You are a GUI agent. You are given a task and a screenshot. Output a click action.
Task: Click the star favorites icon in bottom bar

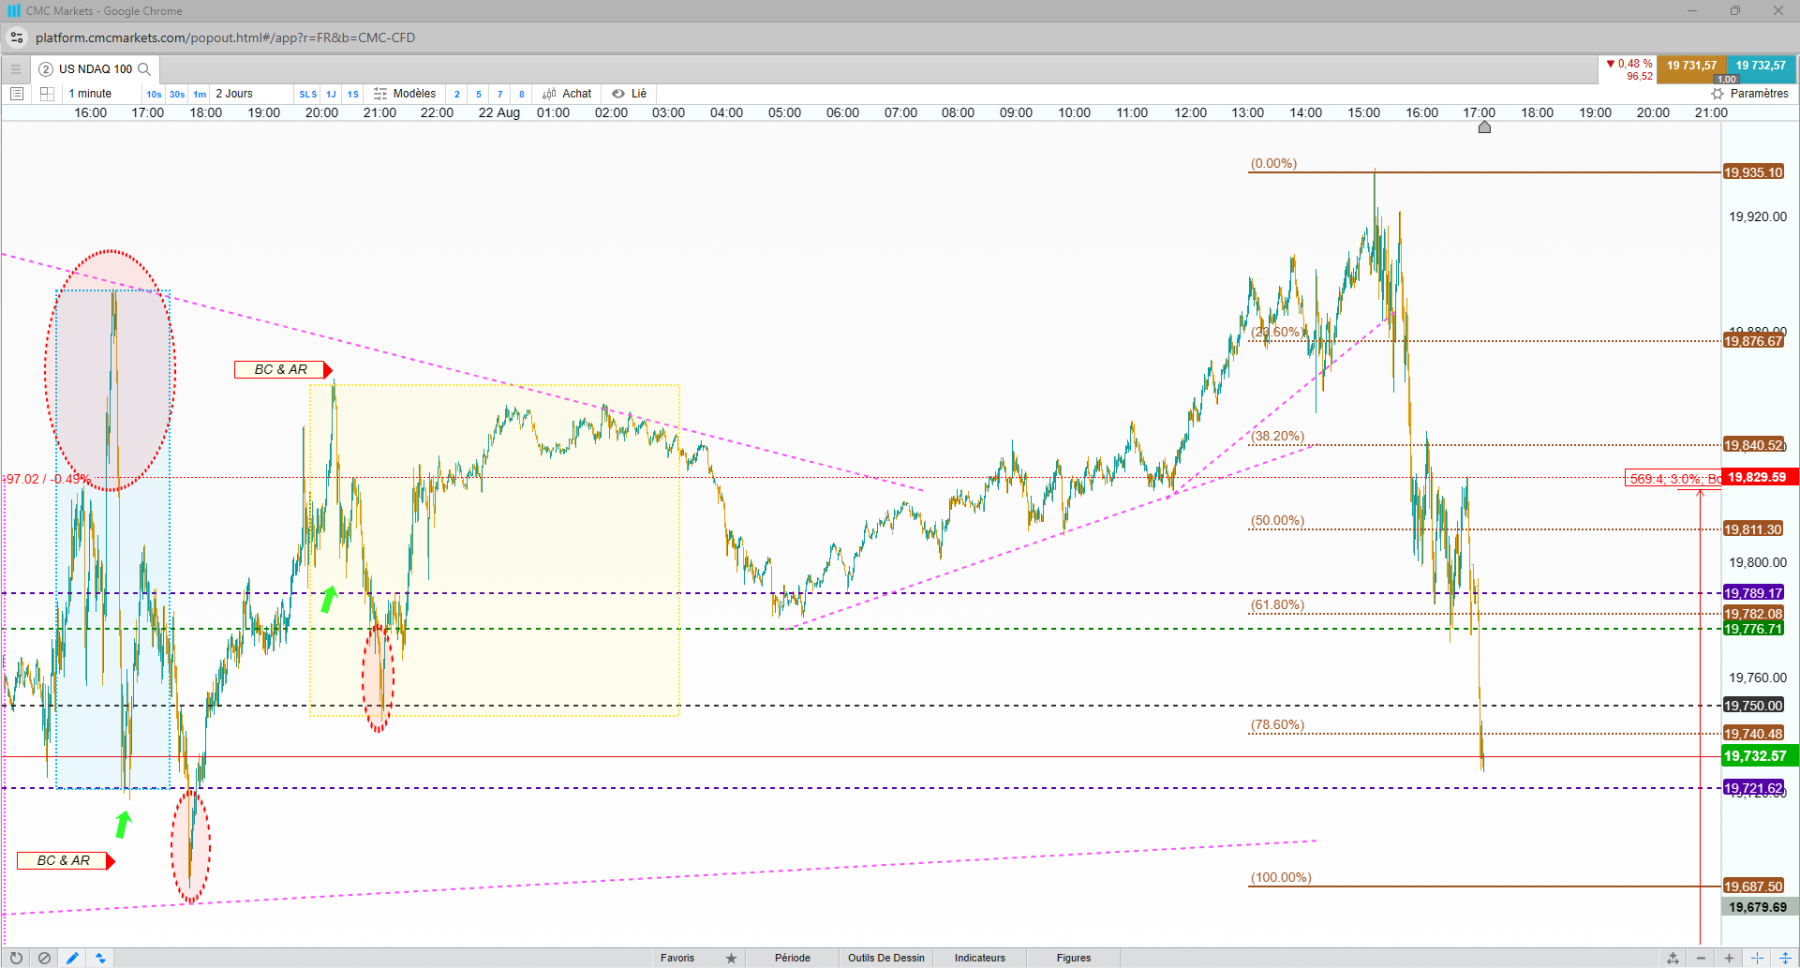(x=731, y=958)
